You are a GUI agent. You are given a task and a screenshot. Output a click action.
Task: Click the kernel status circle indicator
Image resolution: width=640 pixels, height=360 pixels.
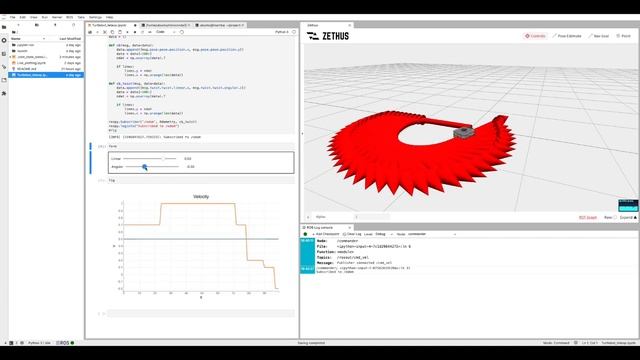pos(294,32)
